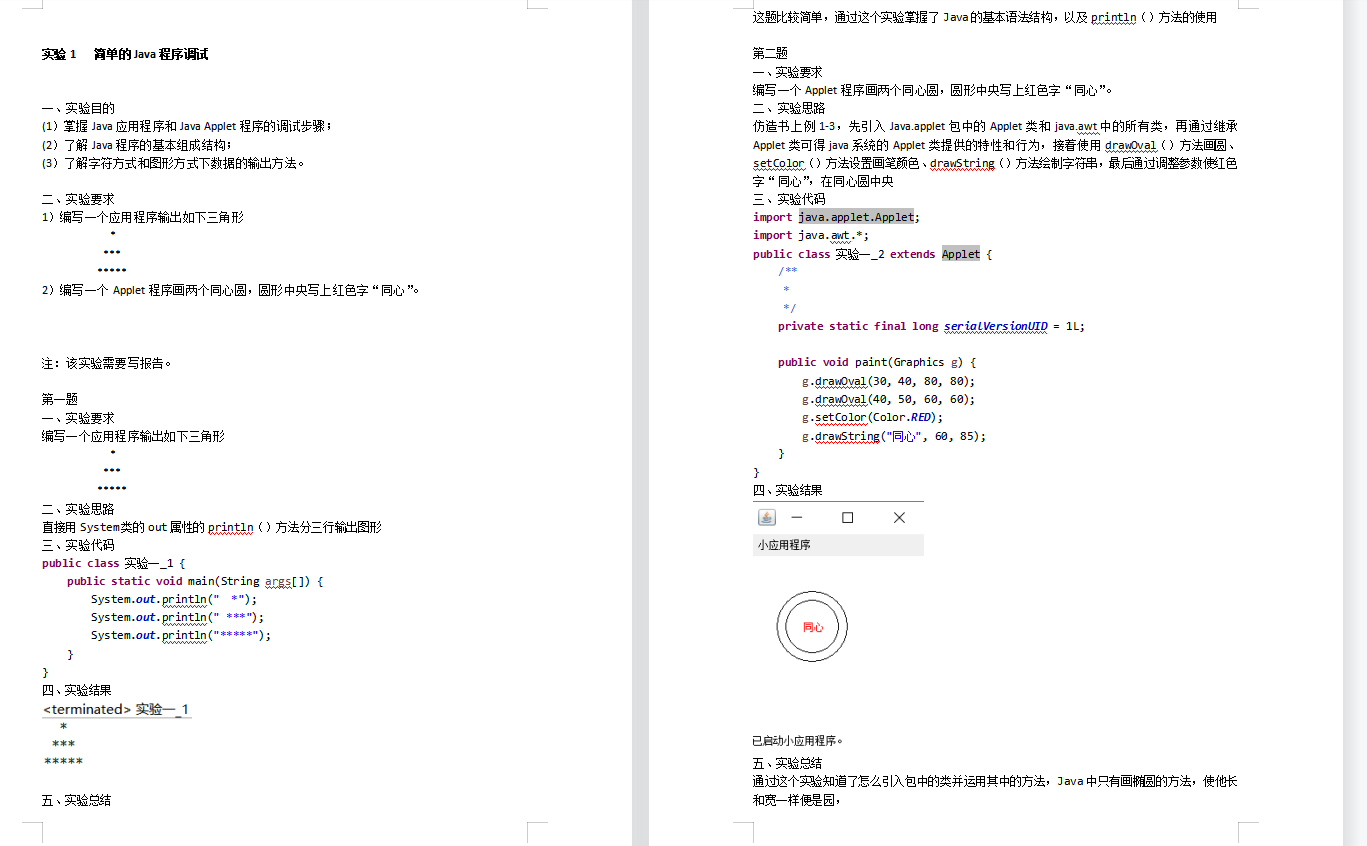Click the X icon in the embedded applet window
Image resolution: width=1367 pixels, height=846 pixels.
point(899,517)
